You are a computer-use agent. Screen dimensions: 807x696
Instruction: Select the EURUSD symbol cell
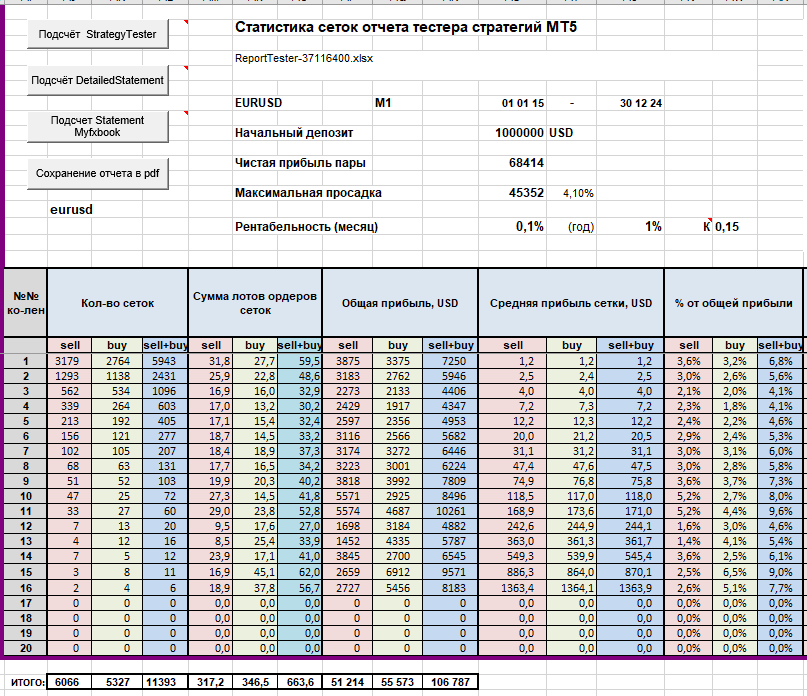coord(258,103)
